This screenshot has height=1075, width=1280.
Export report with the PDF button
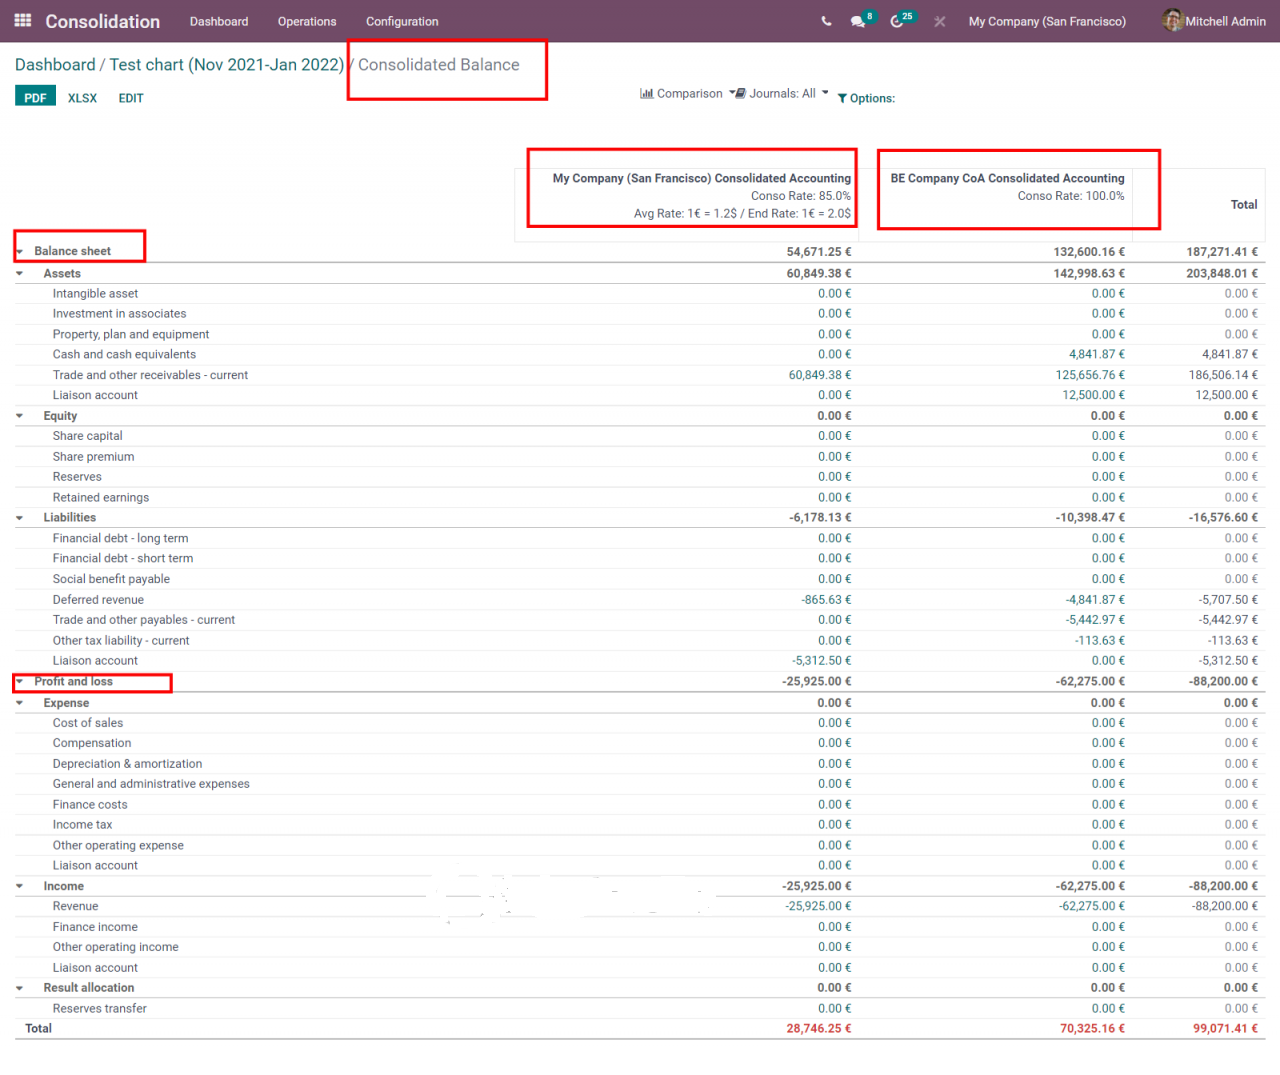[x=35, y=97]
